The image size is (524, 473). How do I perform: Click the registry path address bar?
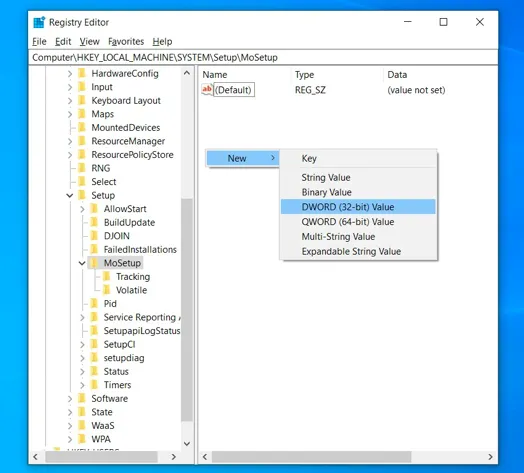(x=263, y=57)
